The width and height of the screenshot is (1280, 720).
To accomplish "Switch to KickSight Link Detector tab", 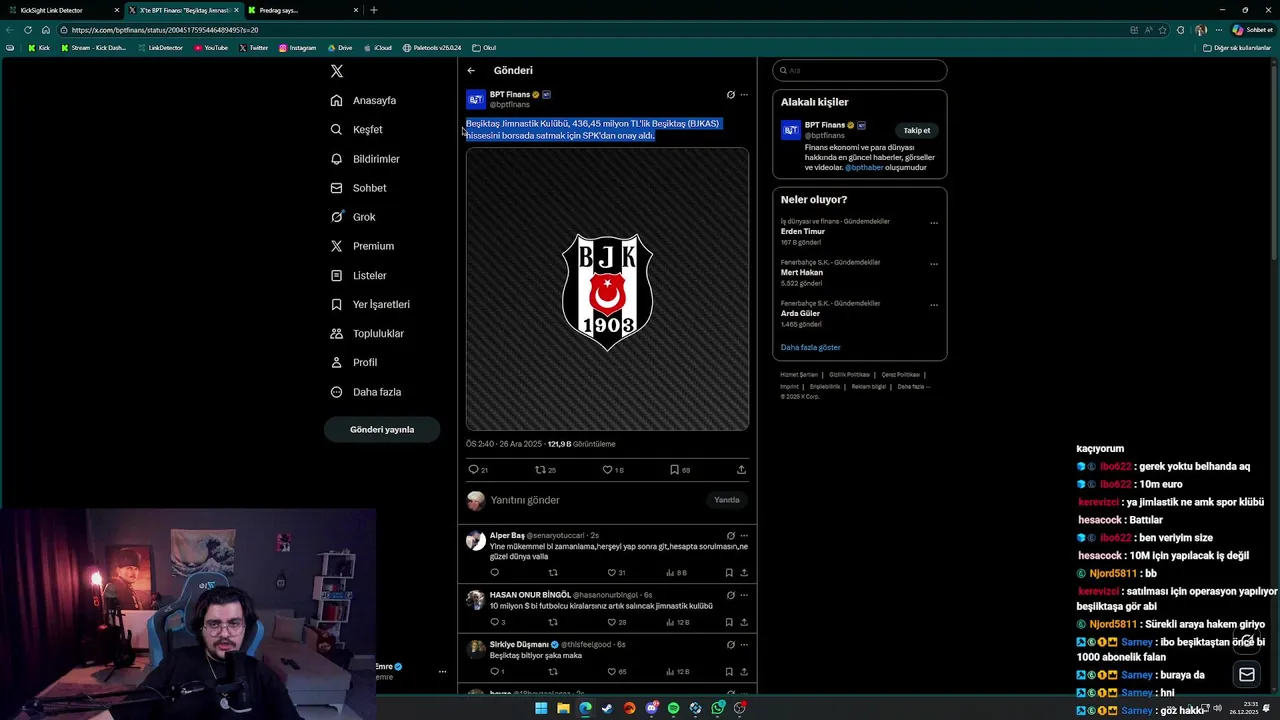I will coord(64,10).
